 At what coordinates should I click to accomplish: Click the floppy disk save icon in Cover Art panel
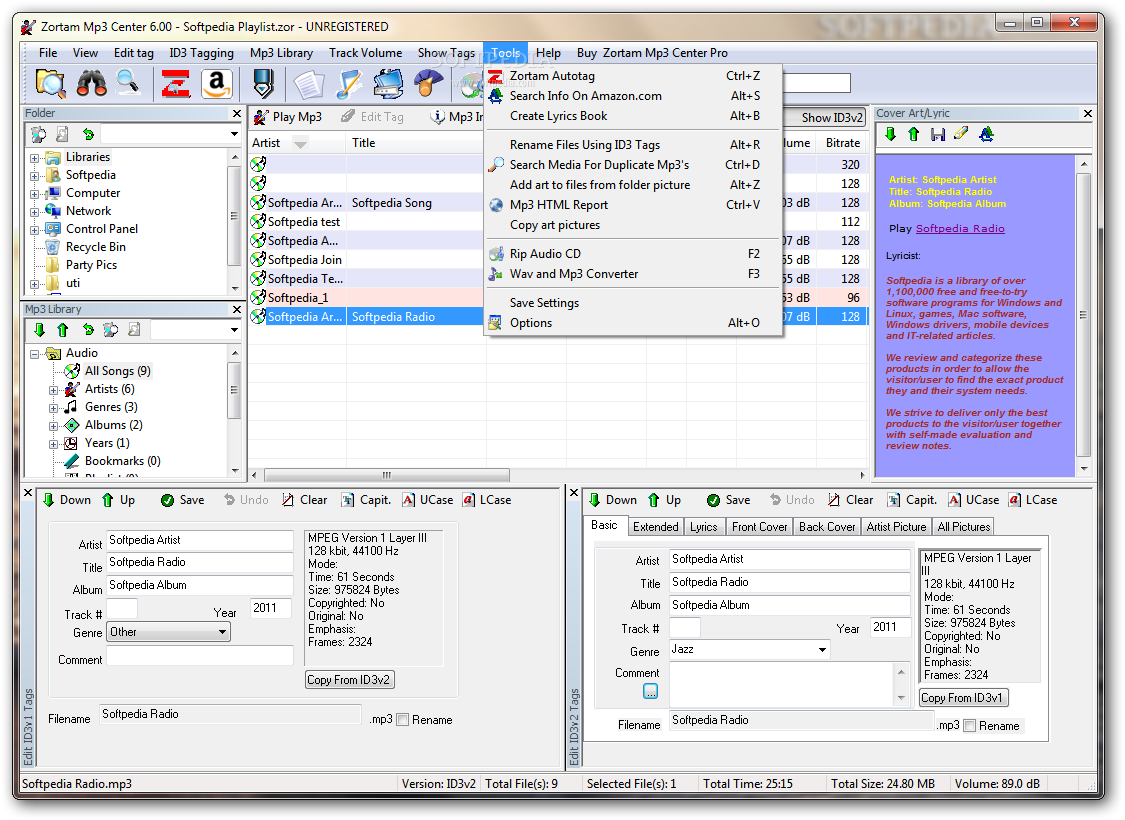937,134
